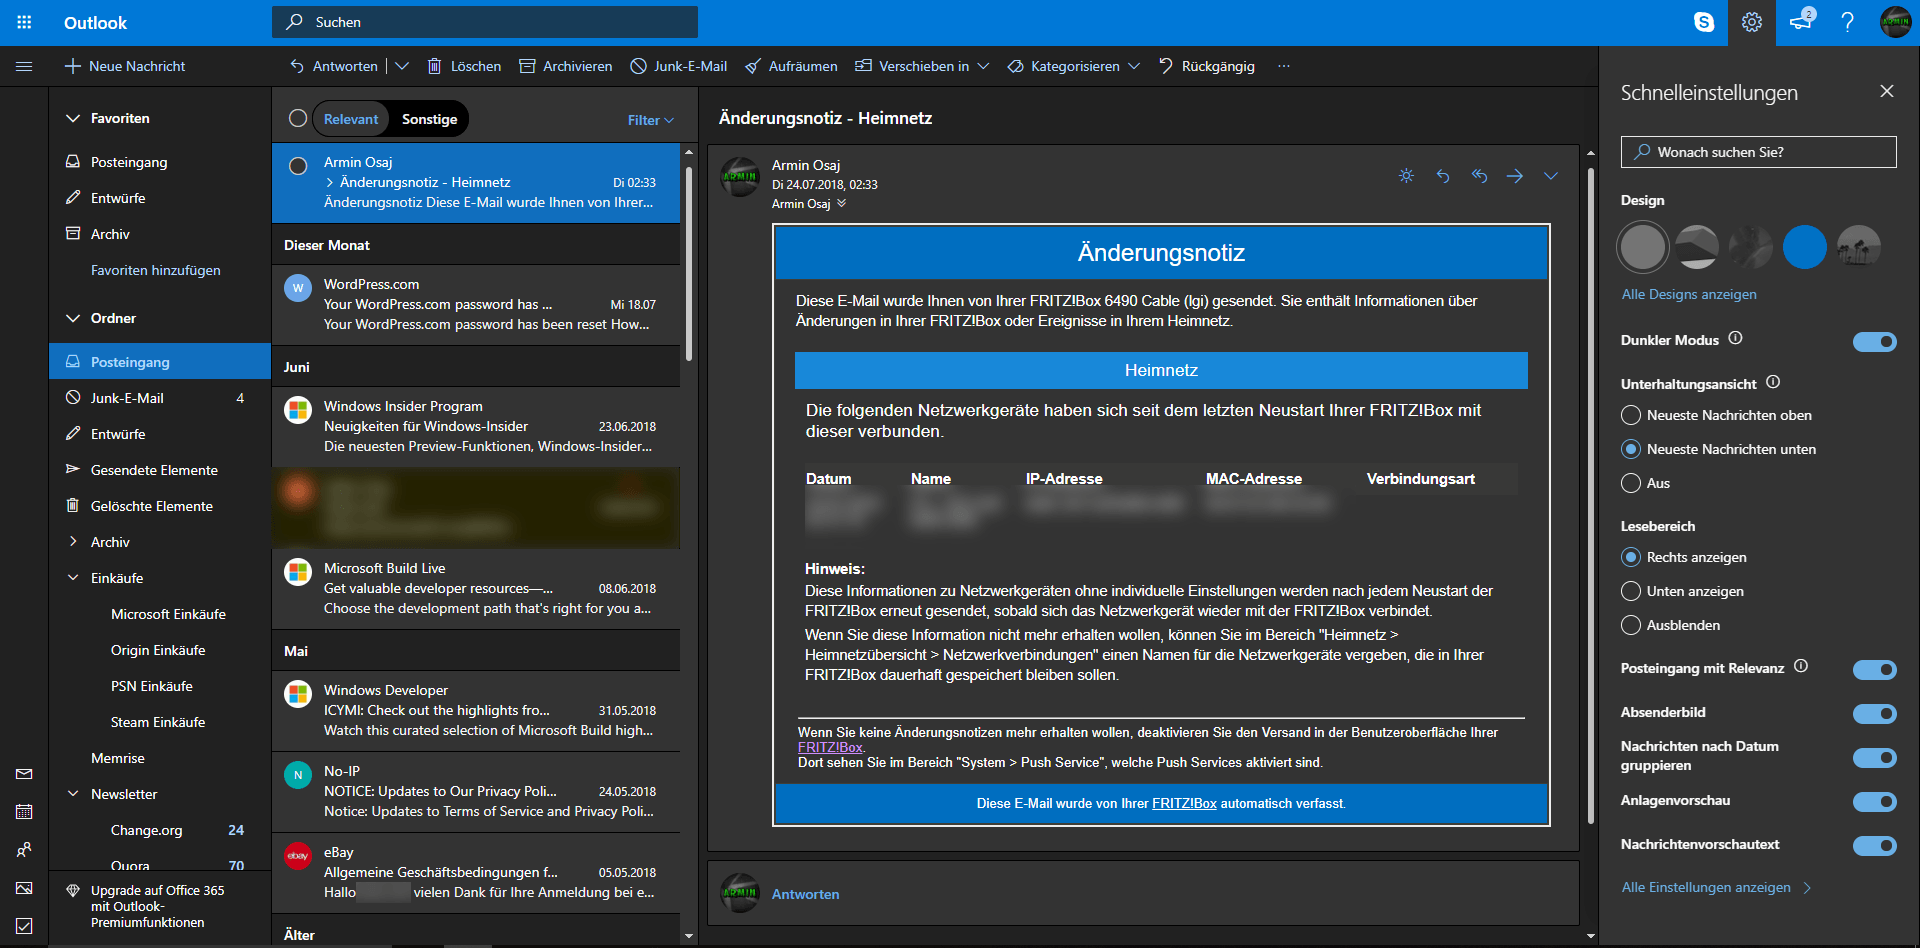This screenshot has height=948, width=1920.
Task: Close the Schnelleinstellungen panel
Action: [x=1886, y=91]
